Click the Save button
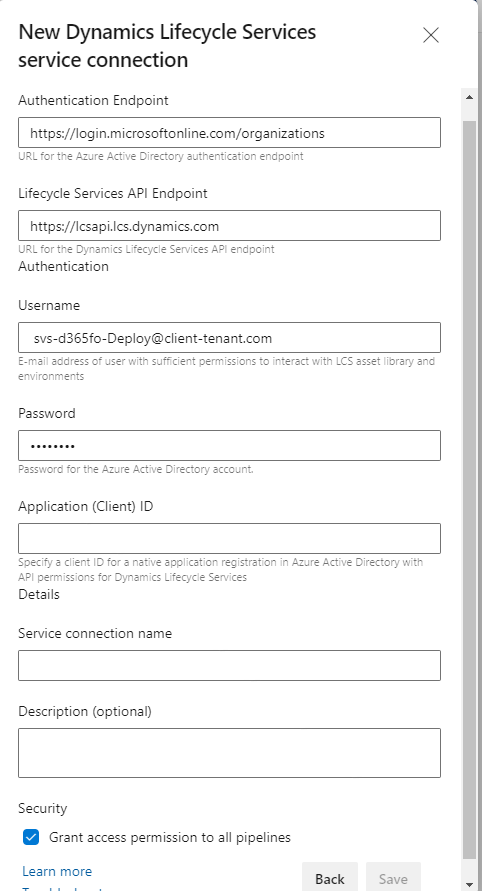The width and height of the screenshot is (482, 891). (393, 878)
